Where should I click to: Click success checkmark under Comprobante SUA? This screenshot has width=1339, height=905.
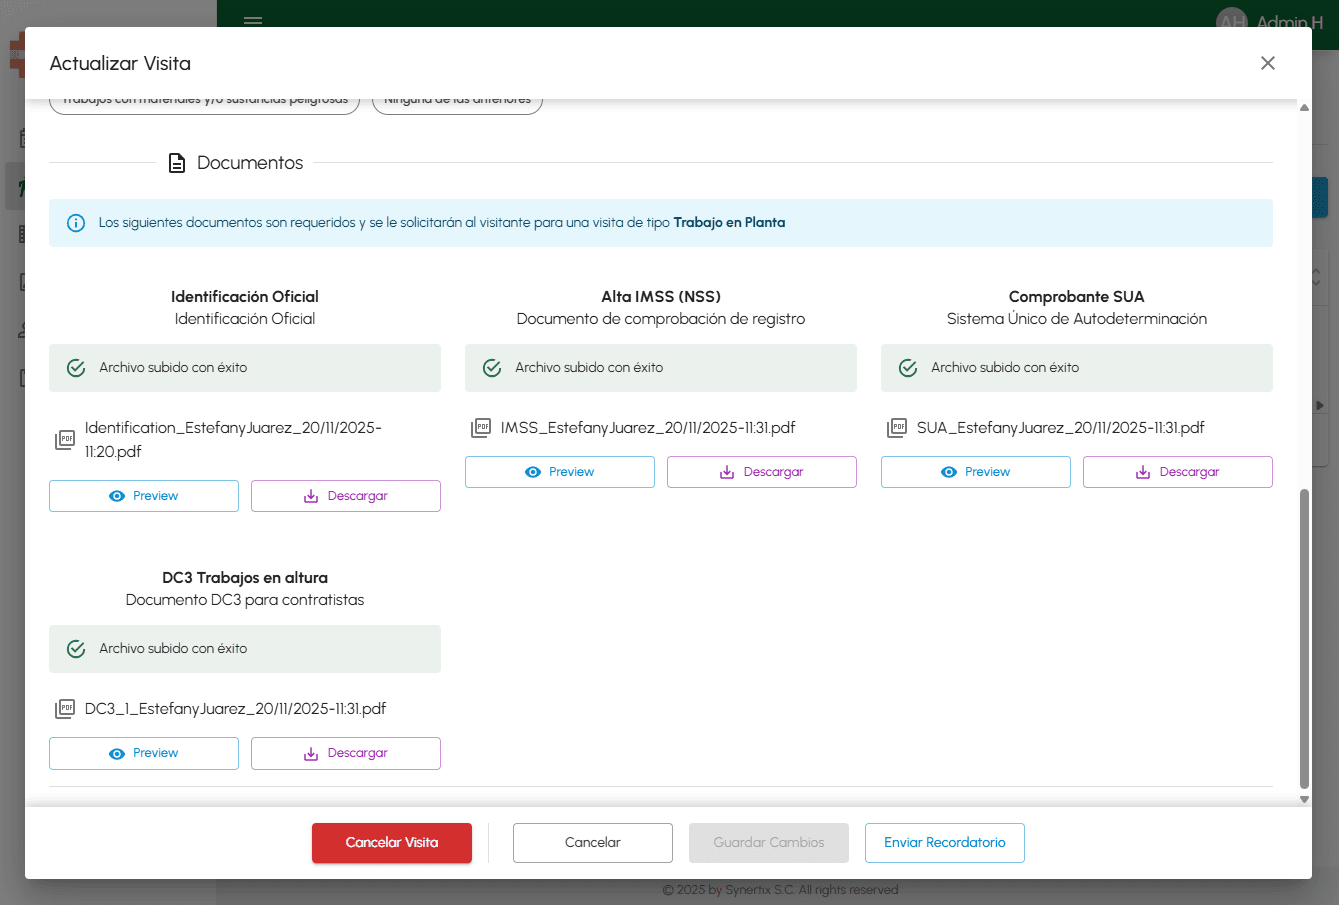(x=908, y=368)
